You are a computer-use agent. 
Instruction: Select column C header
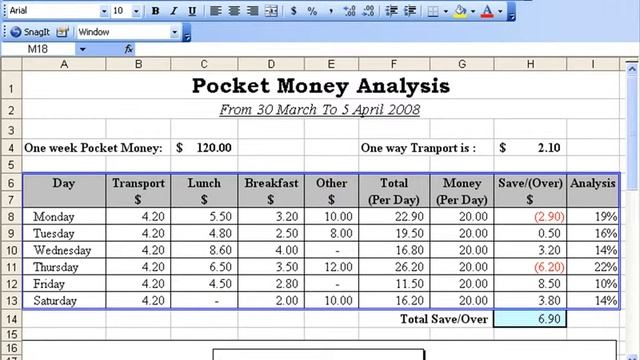coord(204,64)
